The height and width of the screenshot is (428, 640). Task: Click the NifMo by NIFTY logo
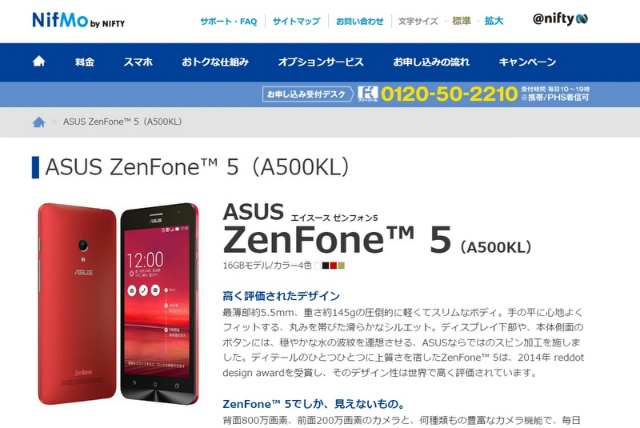[x=78, y=20]
